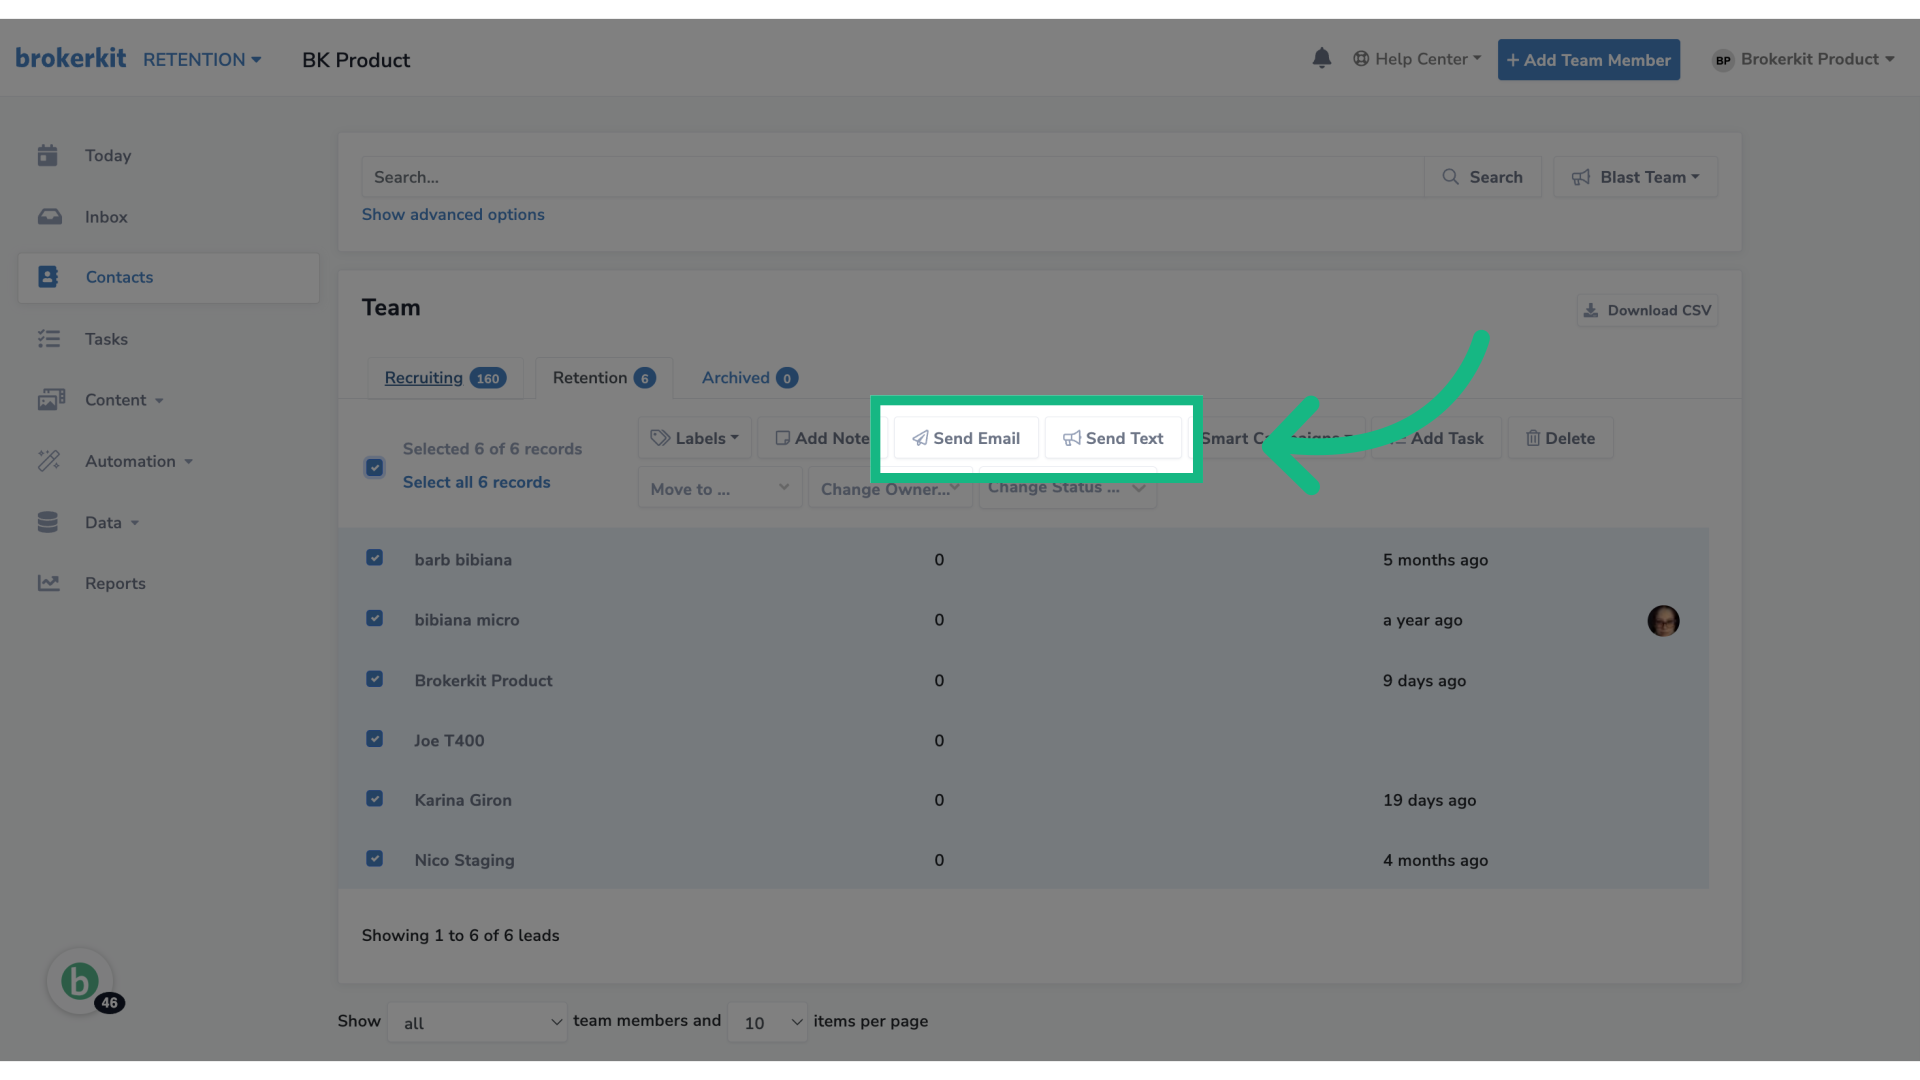Click '9 days ago' in Brokerkit Product row

[x=1424, y=681]
